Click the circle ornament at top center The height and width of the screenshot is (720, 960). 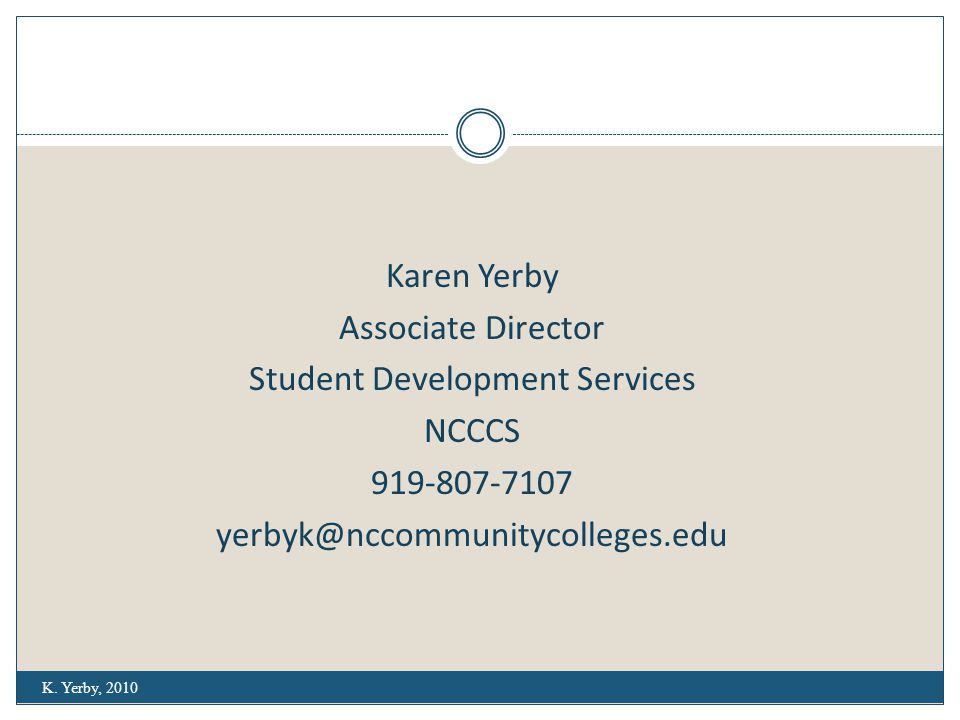(480, 133)
